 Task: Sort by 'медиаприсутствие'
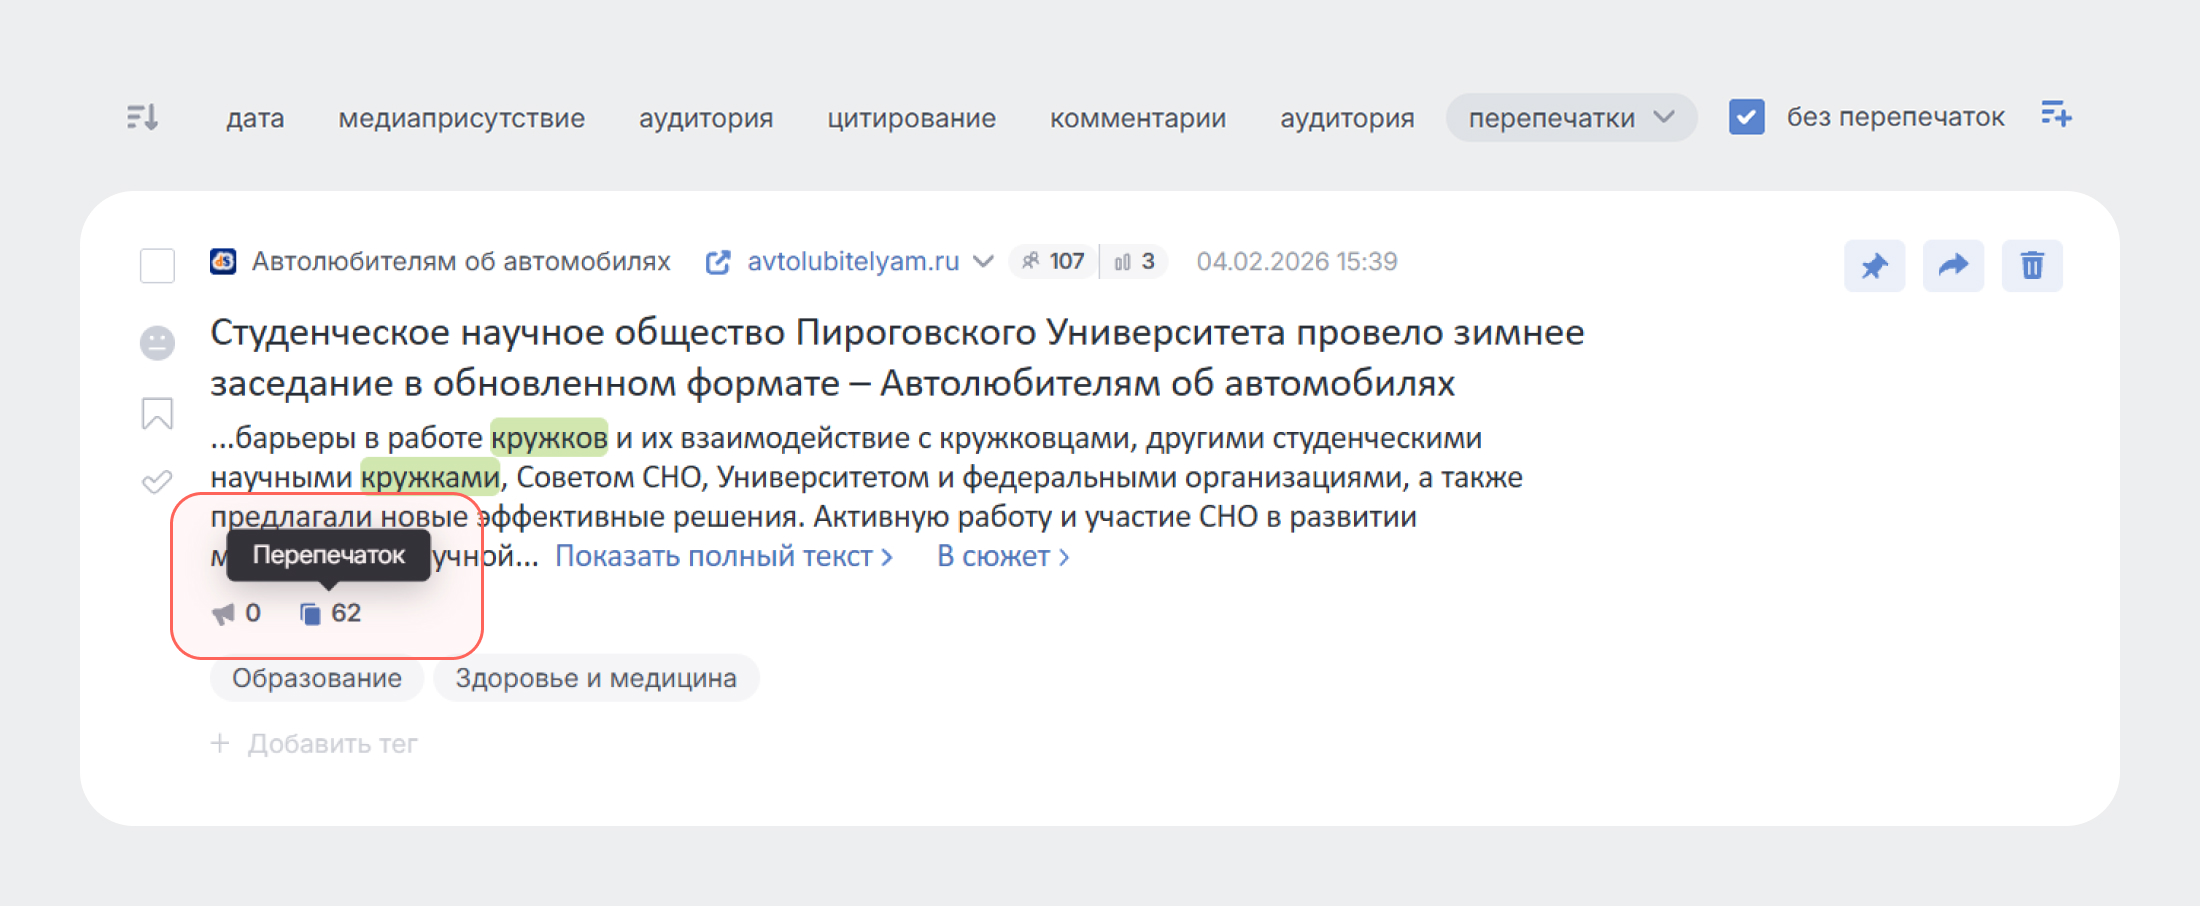461,118
